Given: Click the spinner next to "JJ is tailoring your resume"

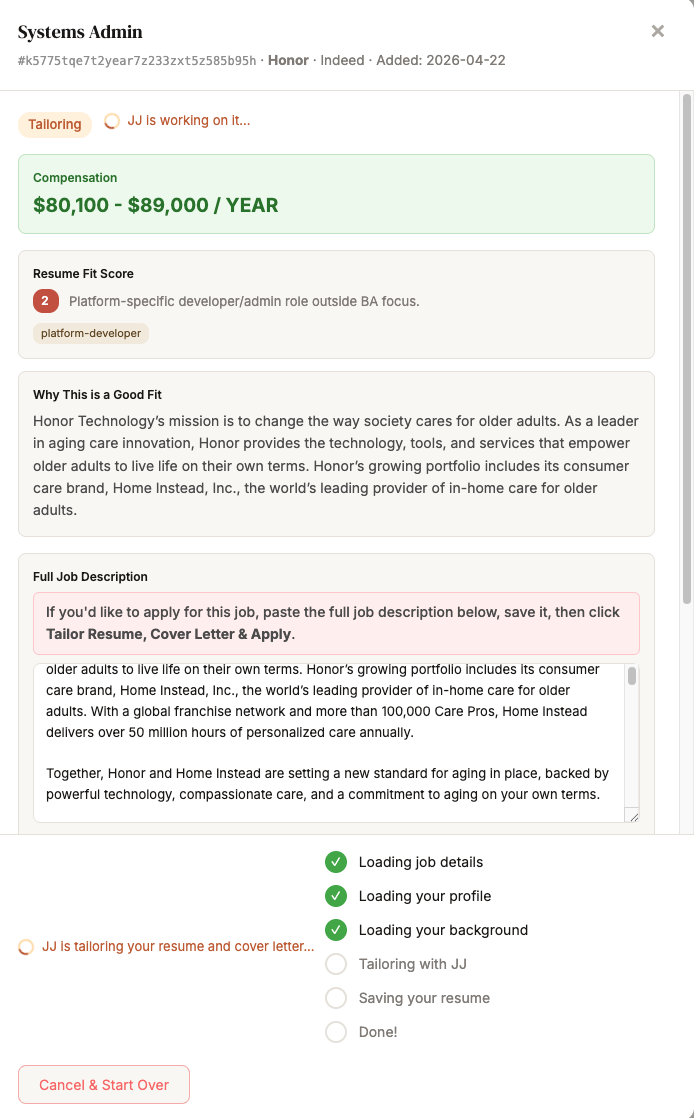Looking at the screenshot, I should tap(25, 946).
